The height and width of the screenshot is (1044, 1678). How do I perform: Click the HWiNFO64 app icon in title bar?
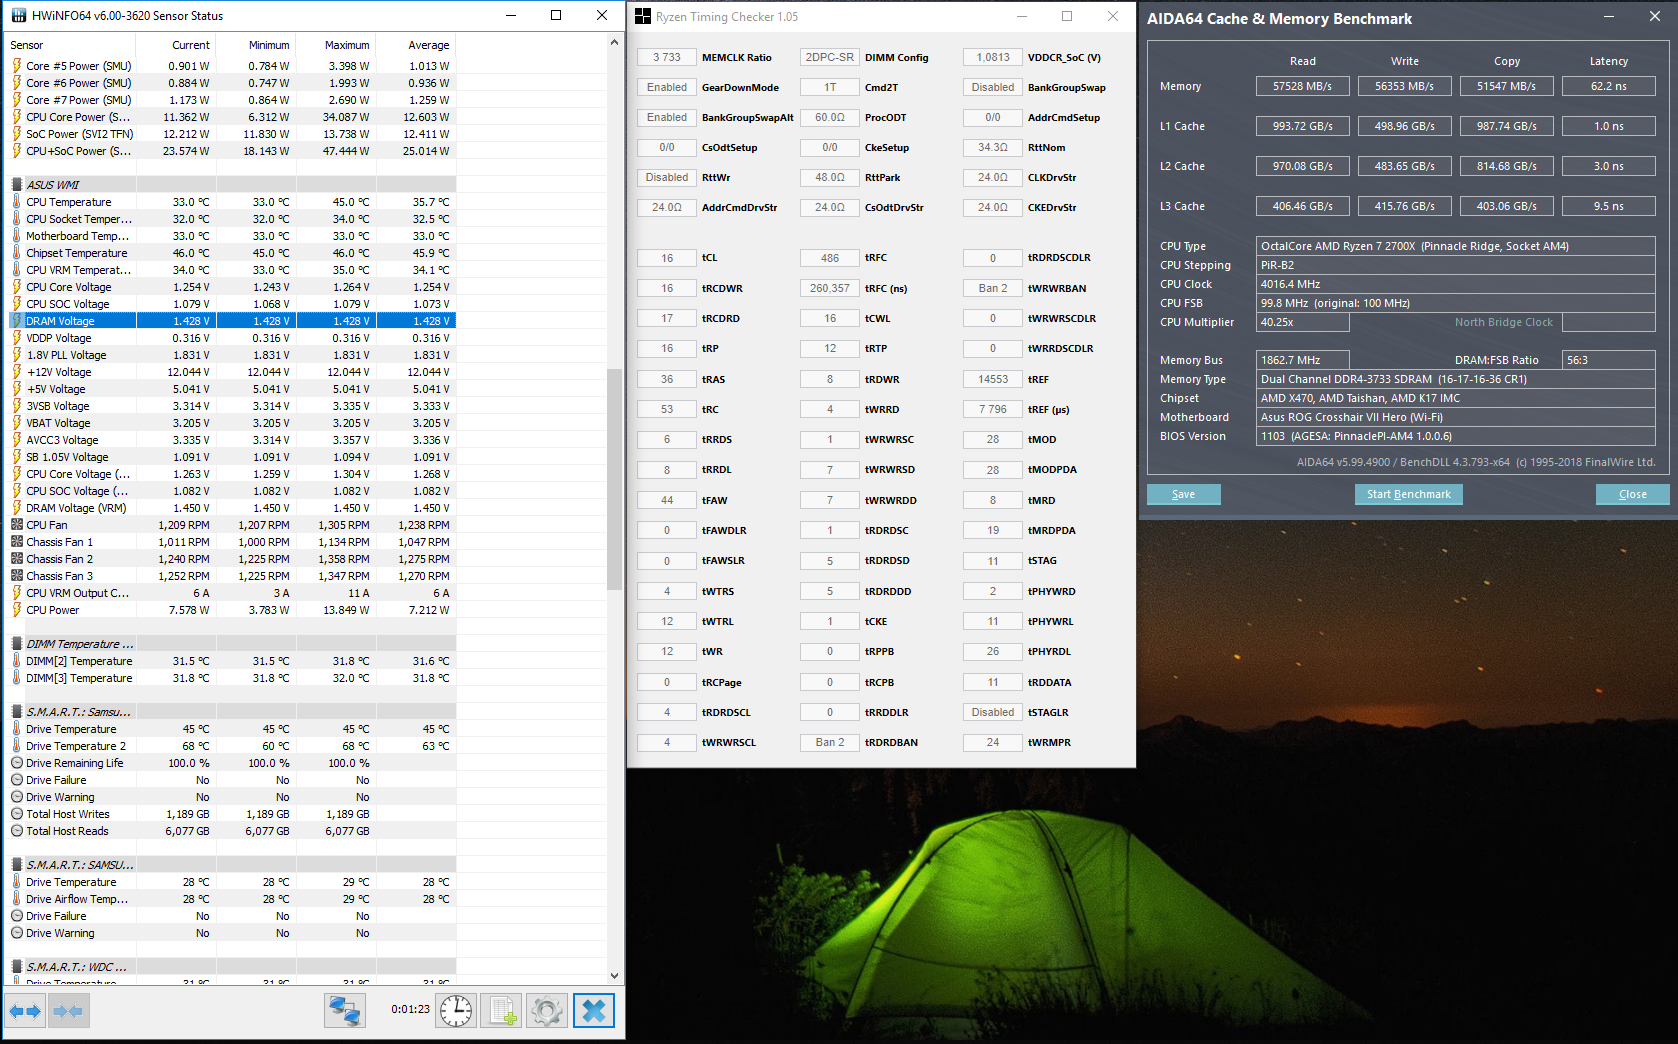pyautogui.click(x=19, y=16)
